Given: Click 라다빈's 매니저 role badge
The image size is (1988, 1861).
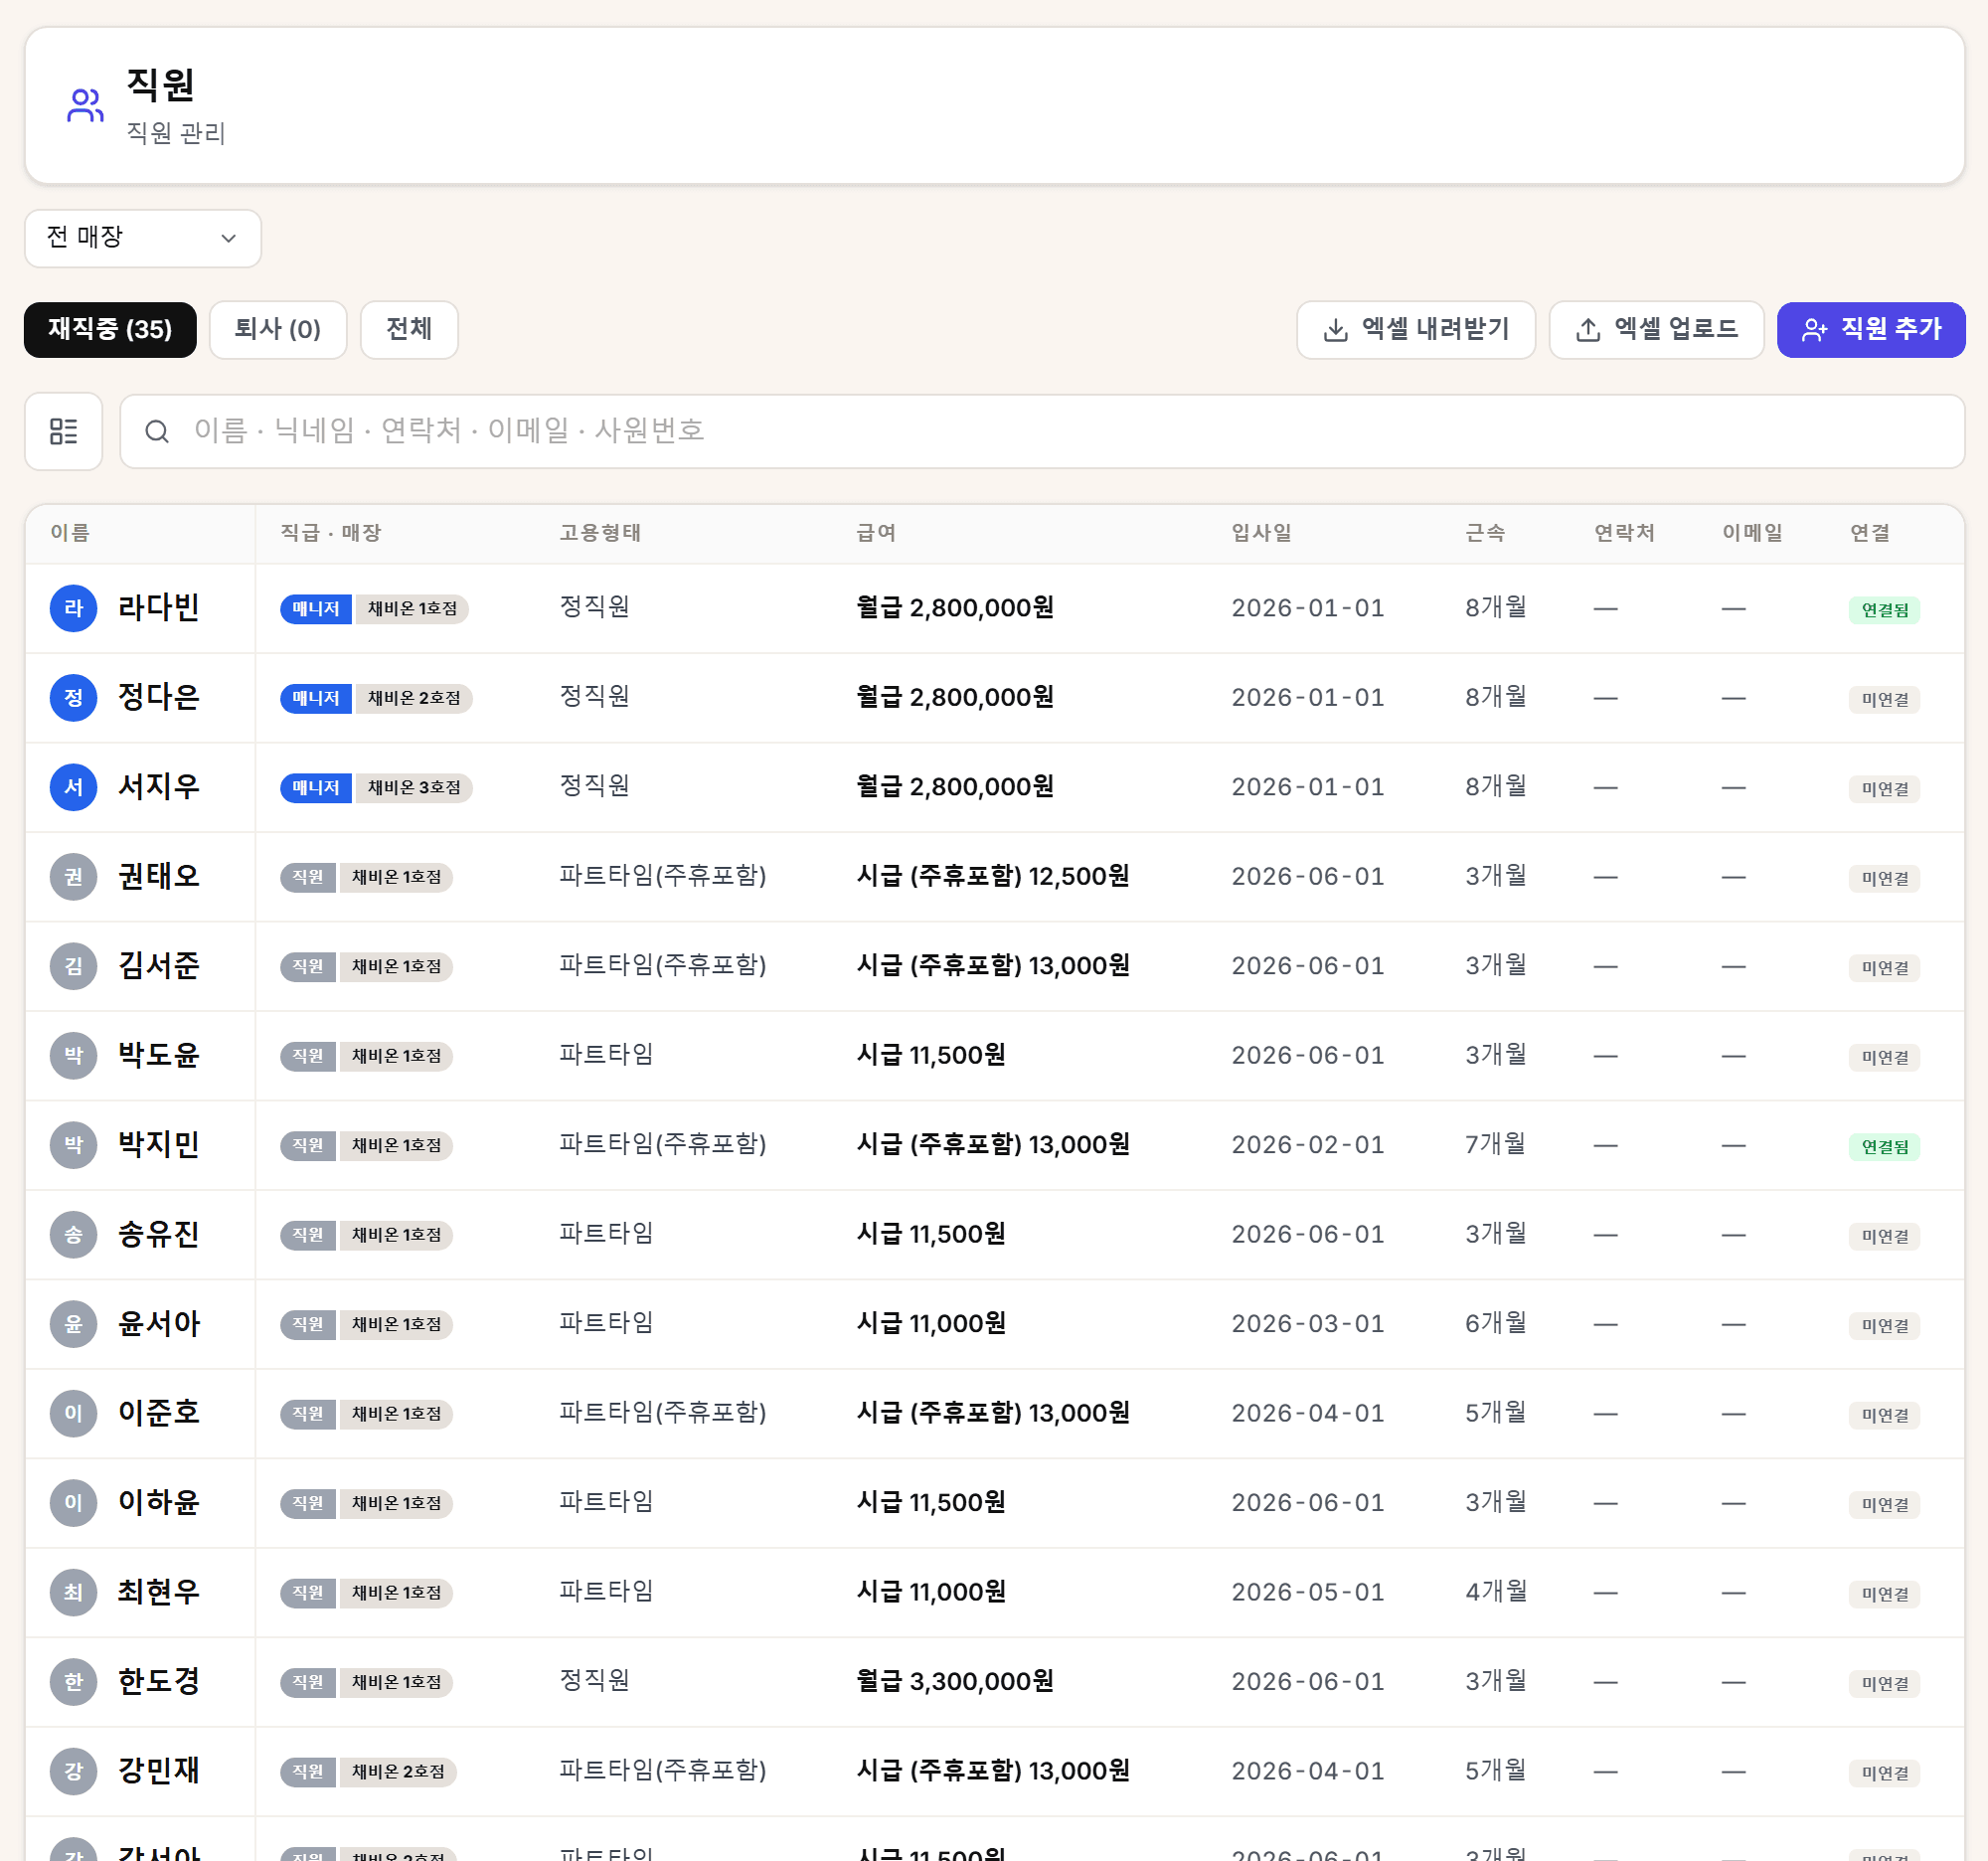Looking at the screenshot, I should pyautogui.click(x=316, y=609).
